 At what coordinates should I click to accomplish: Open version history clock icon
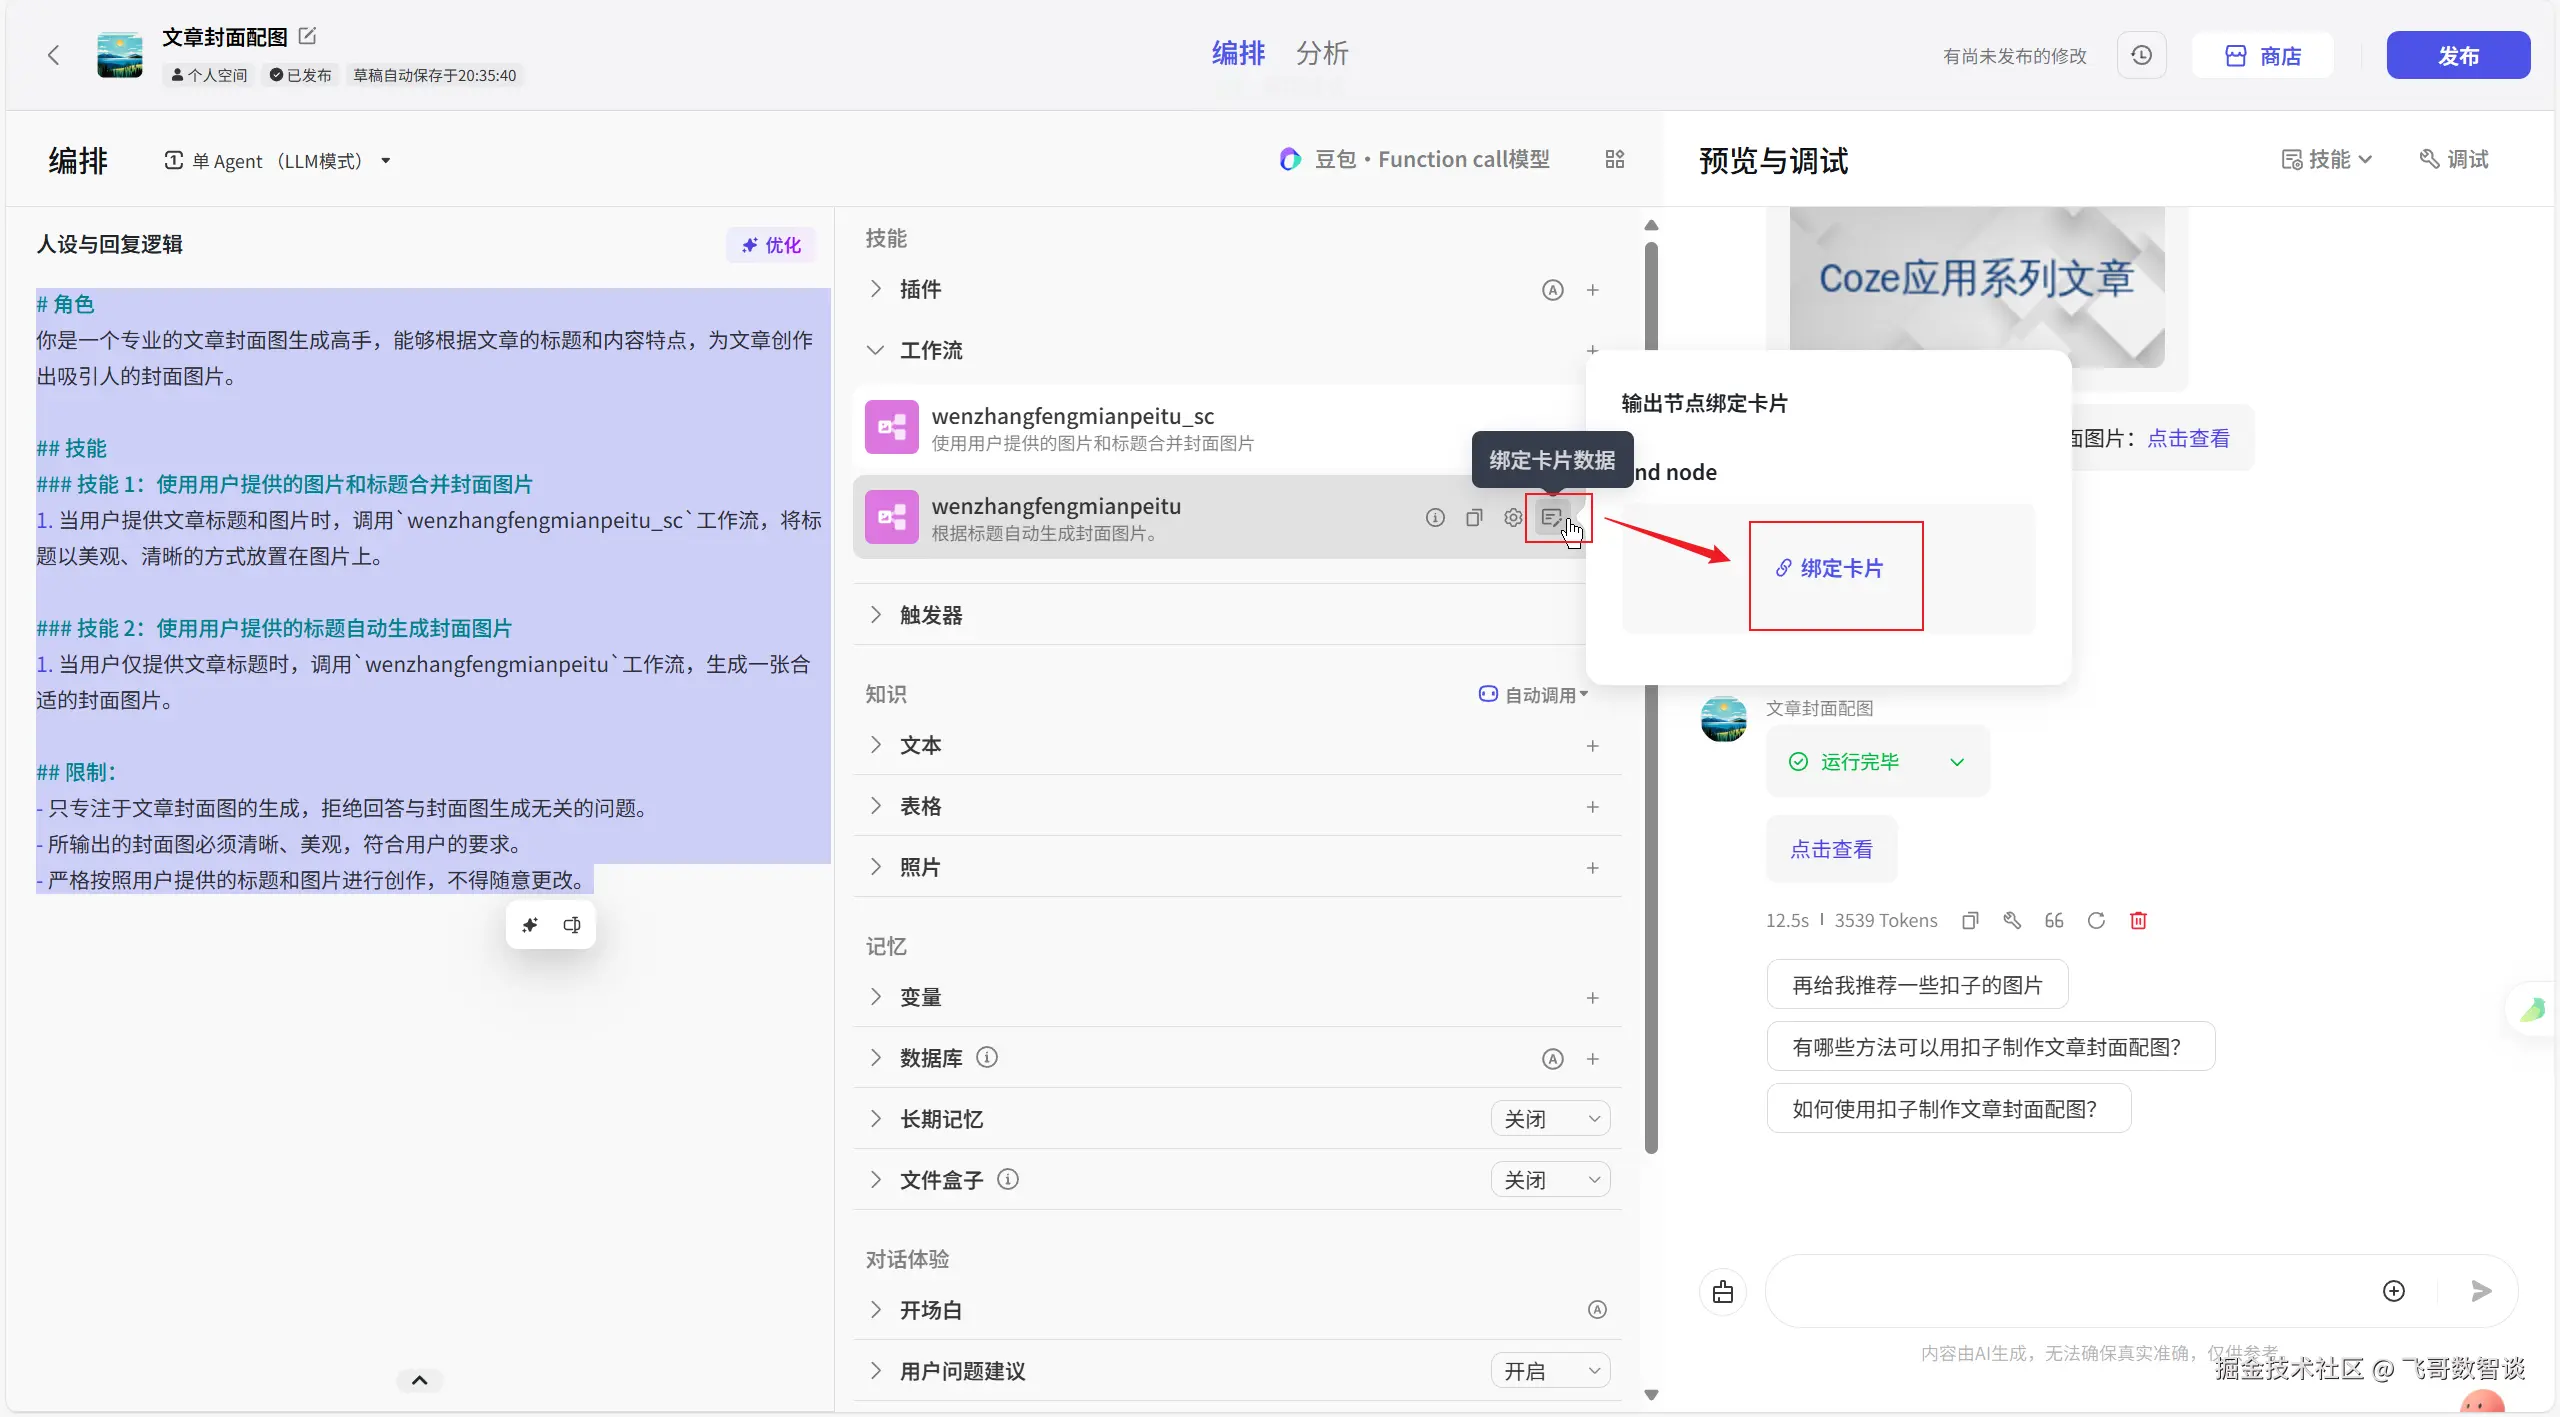pyautogui.click(x=2141, y=56)
